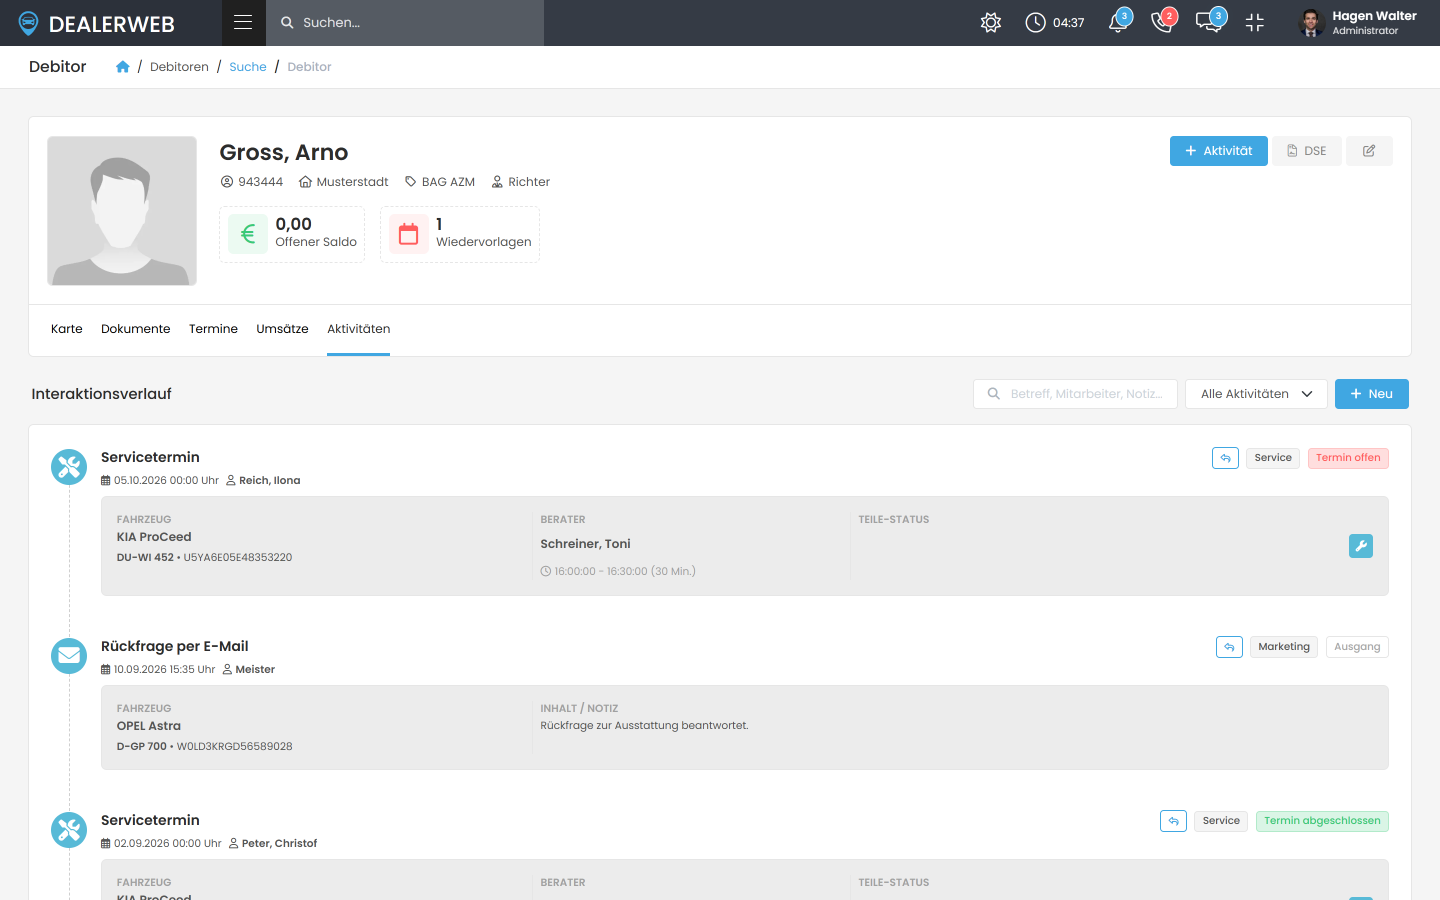
Task: Click the Termin abgeschlossen status badge
Action: pos(1322,821)
